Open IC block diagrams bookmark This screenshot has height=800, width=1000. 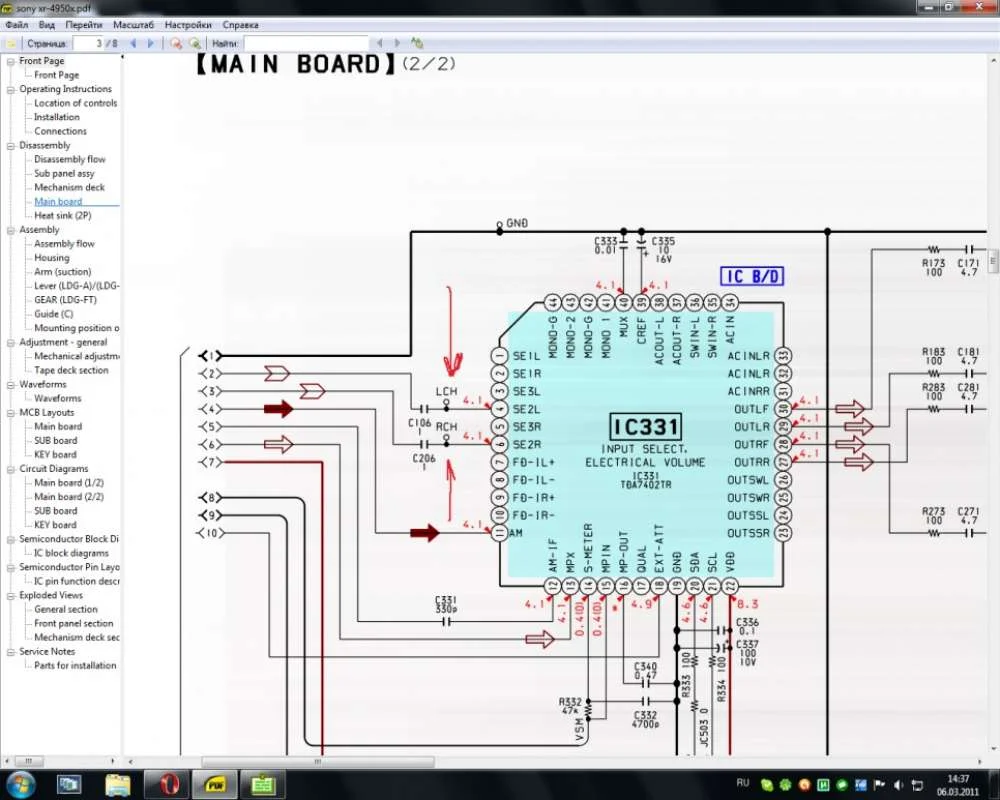71,553
